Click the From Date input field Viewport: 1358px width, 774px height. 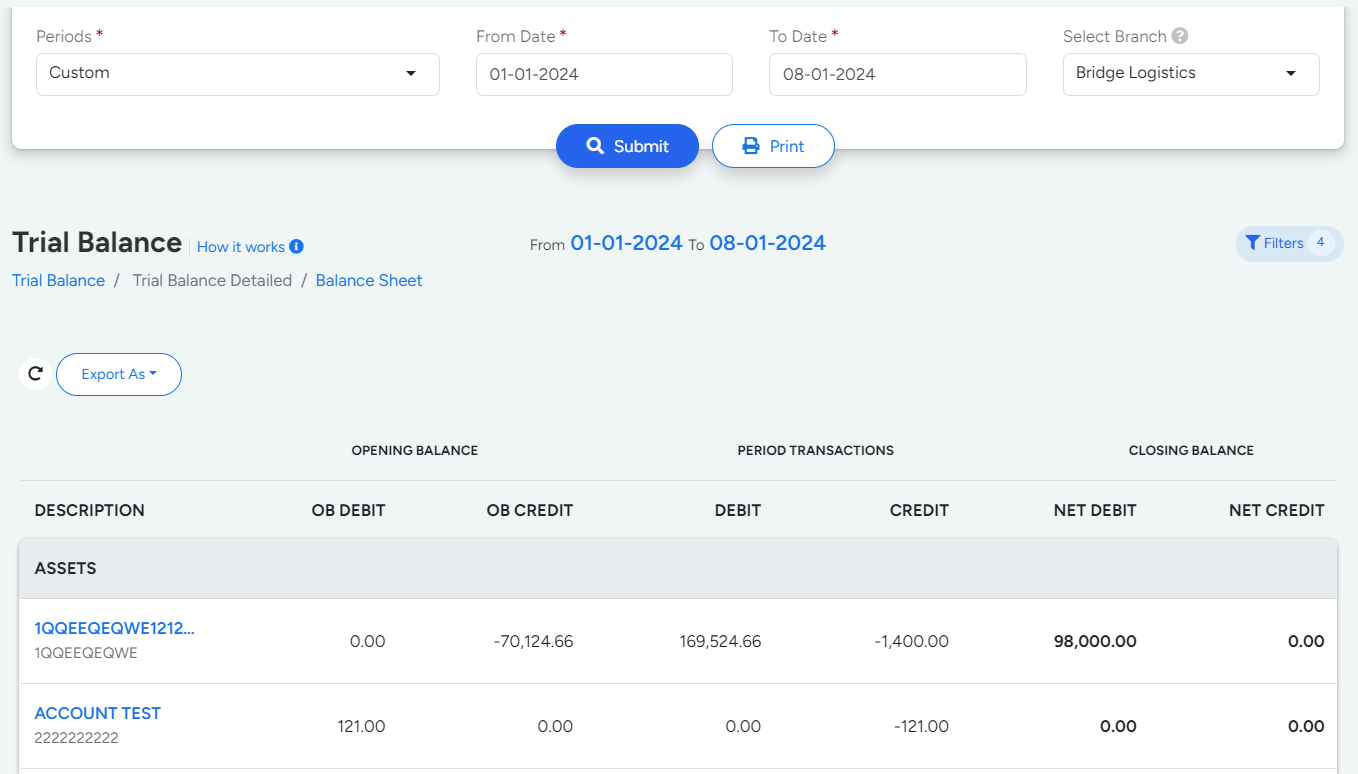click(x=604, y=74)
